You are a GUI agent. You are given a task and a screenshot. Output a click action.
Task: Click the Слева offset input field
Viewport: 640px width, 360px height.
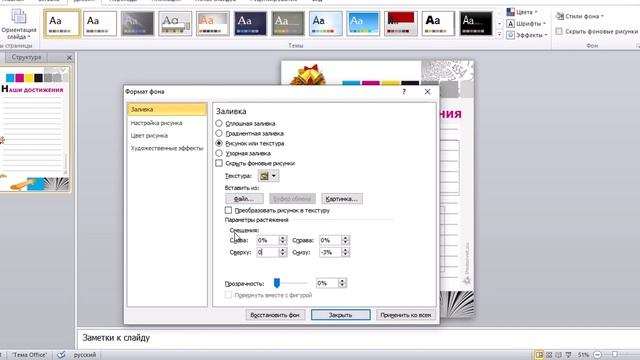tap(267, 240)
